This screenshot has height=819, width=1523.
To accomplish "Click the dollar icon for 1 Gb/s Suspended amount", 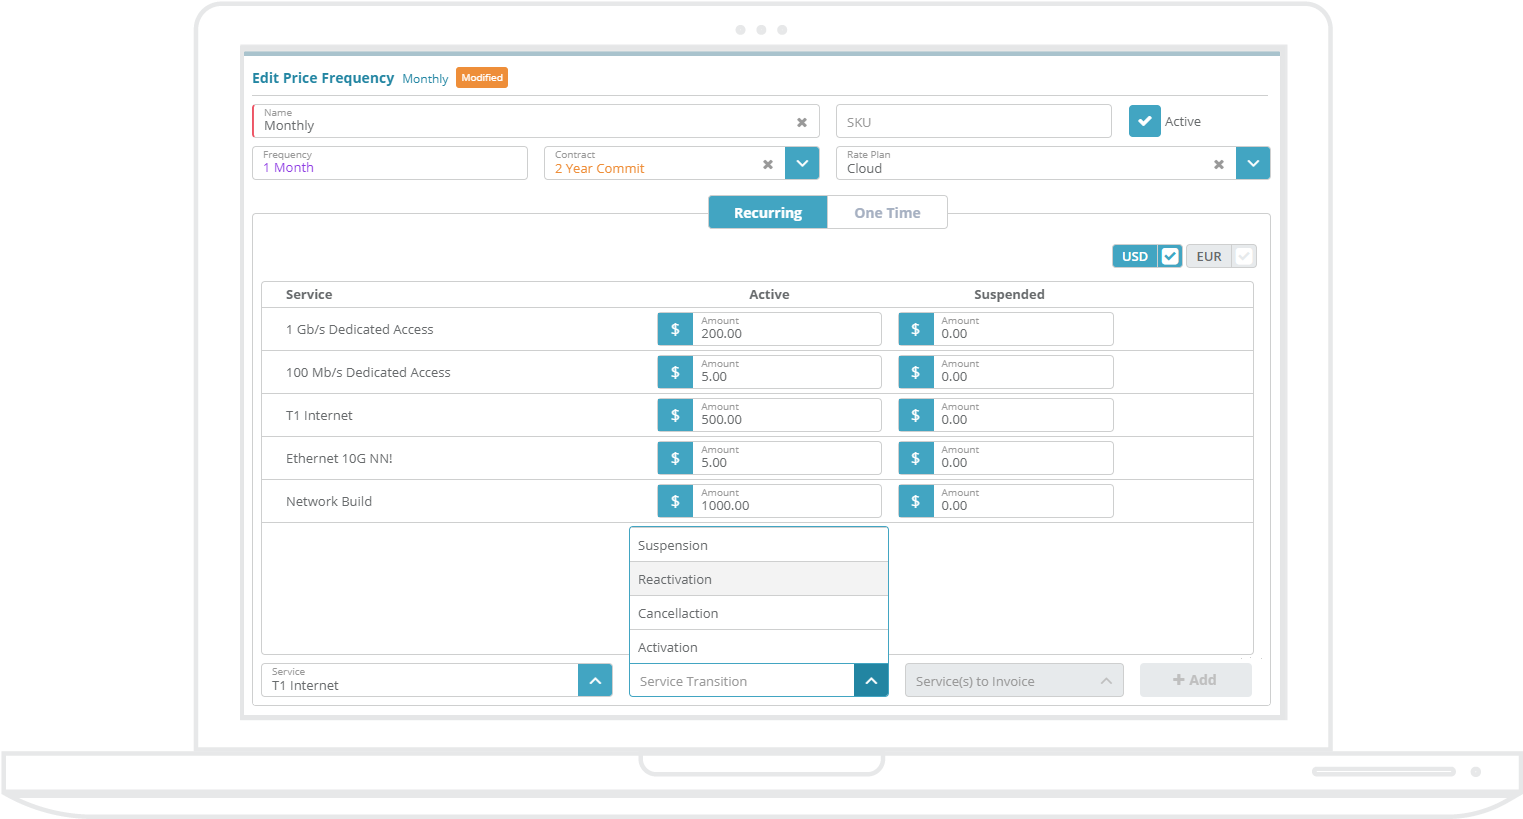I will point(916,328).
